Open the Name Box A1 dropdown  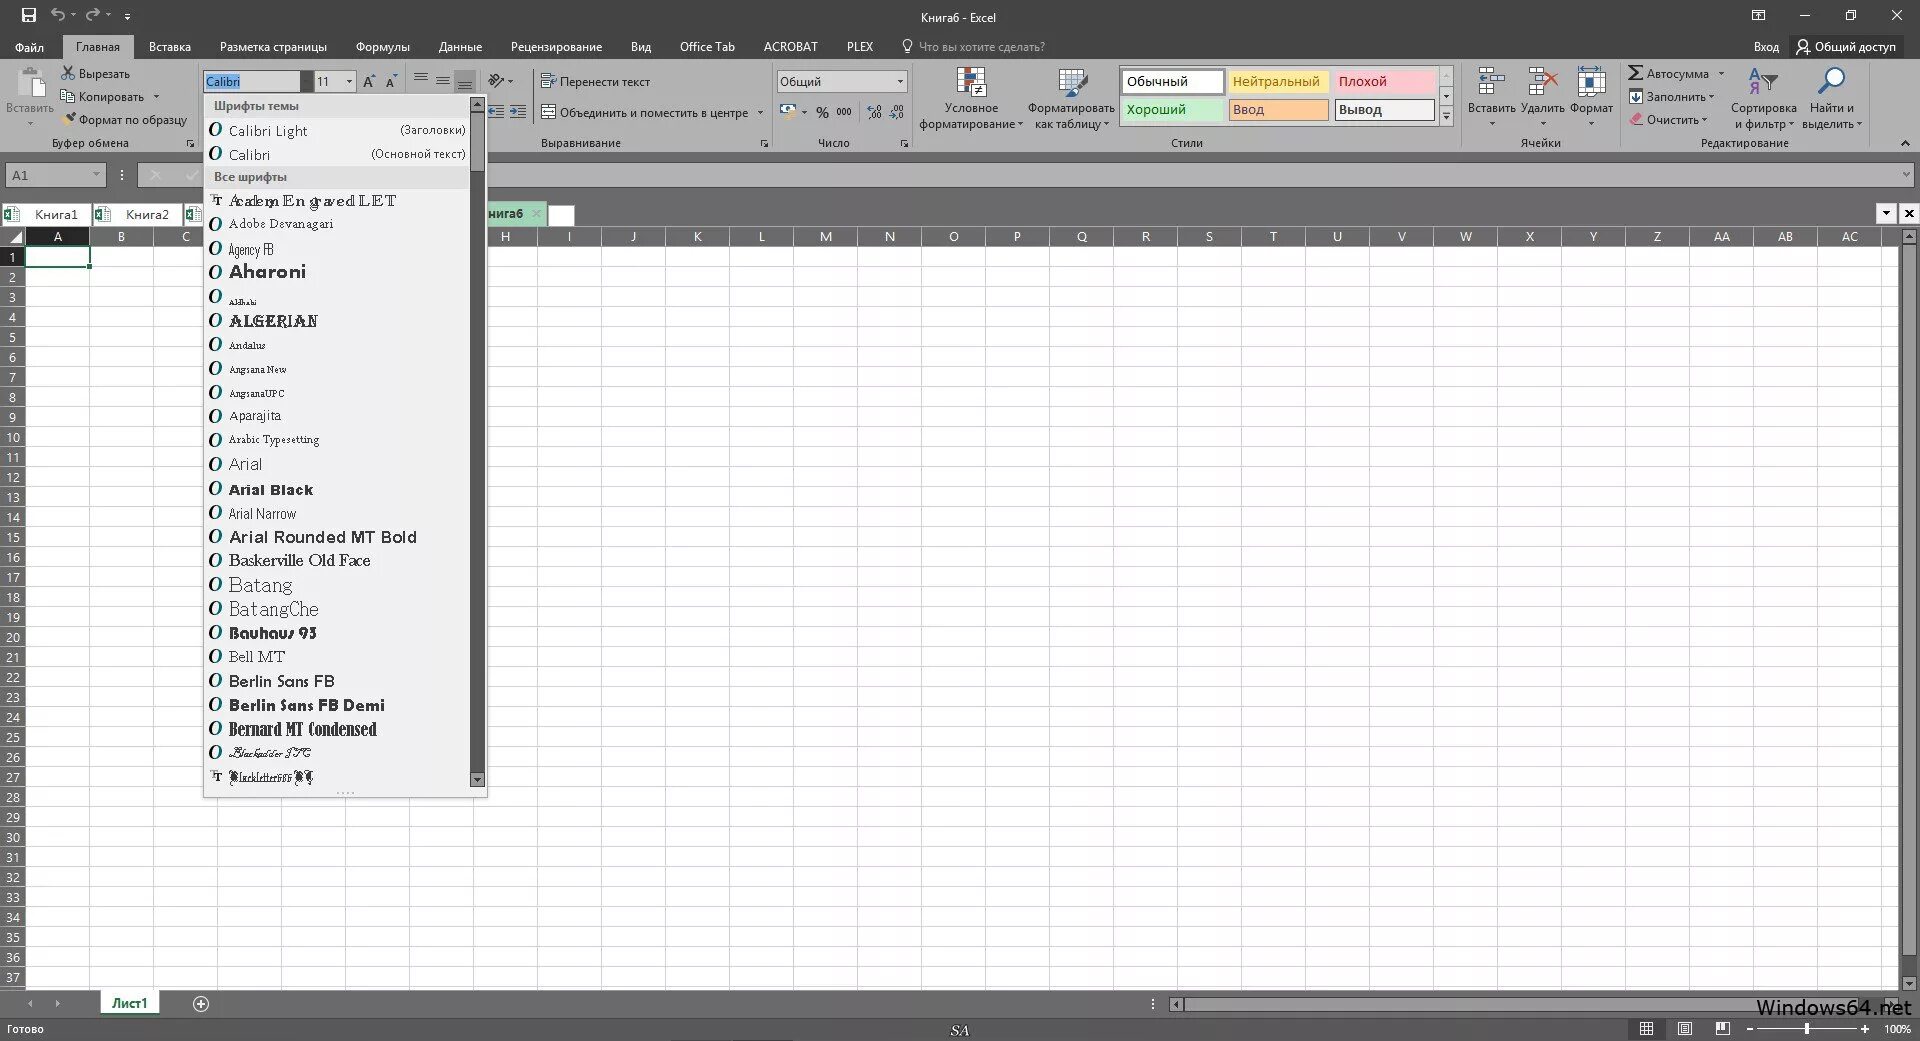96,175
